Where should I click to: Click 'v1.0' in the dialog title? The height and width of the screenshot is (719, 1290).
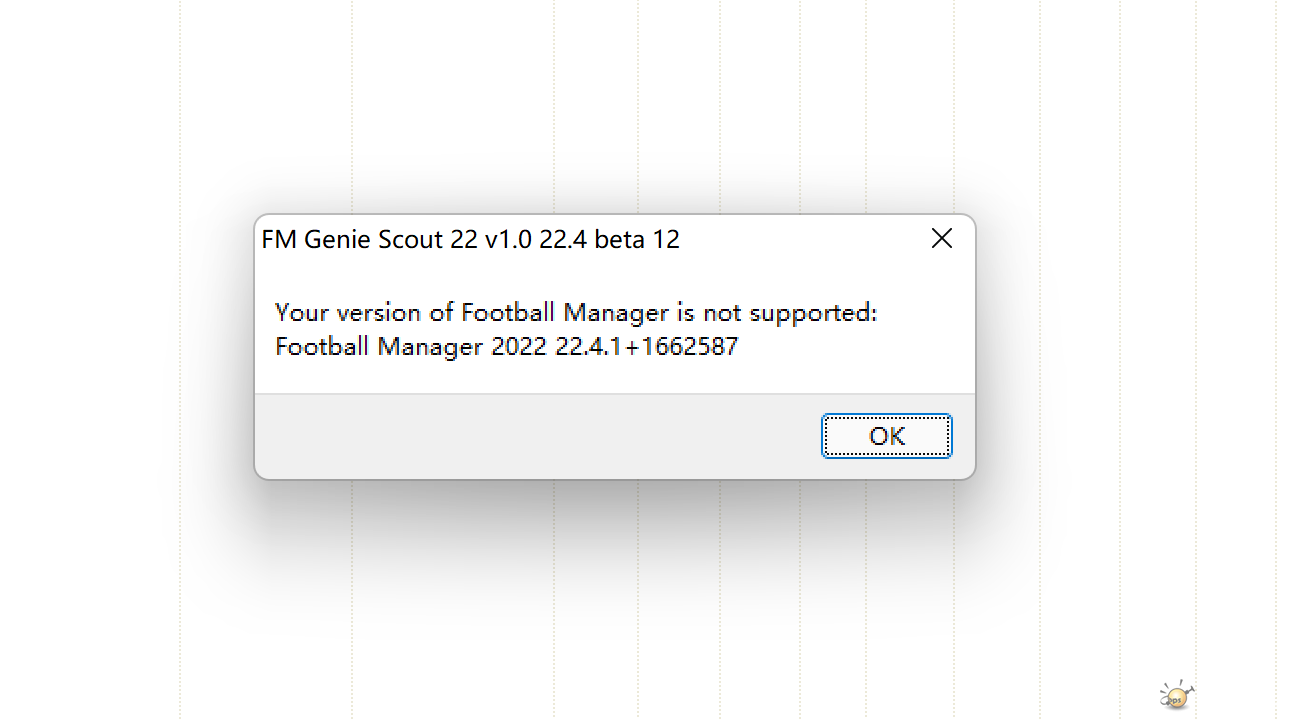point(506,240)
